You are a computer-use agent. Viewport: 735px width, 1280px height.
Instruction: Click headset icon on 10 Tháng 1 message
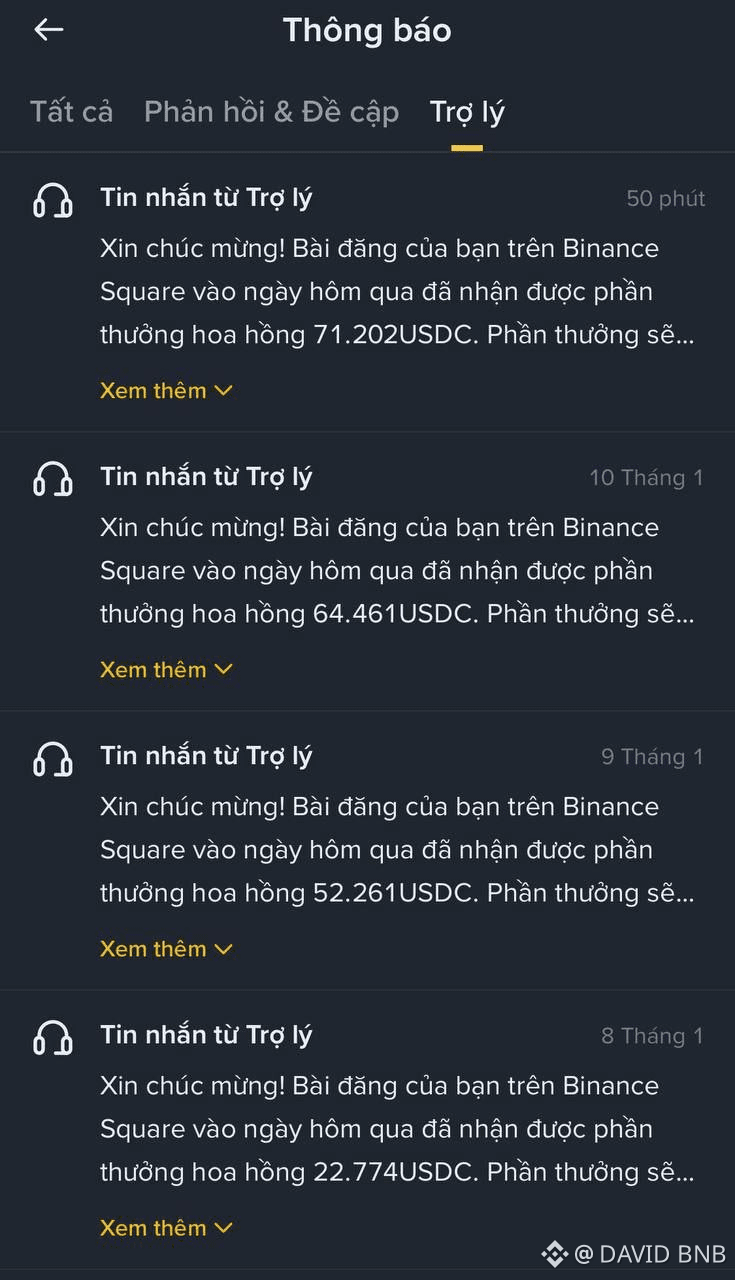point(53,480)
